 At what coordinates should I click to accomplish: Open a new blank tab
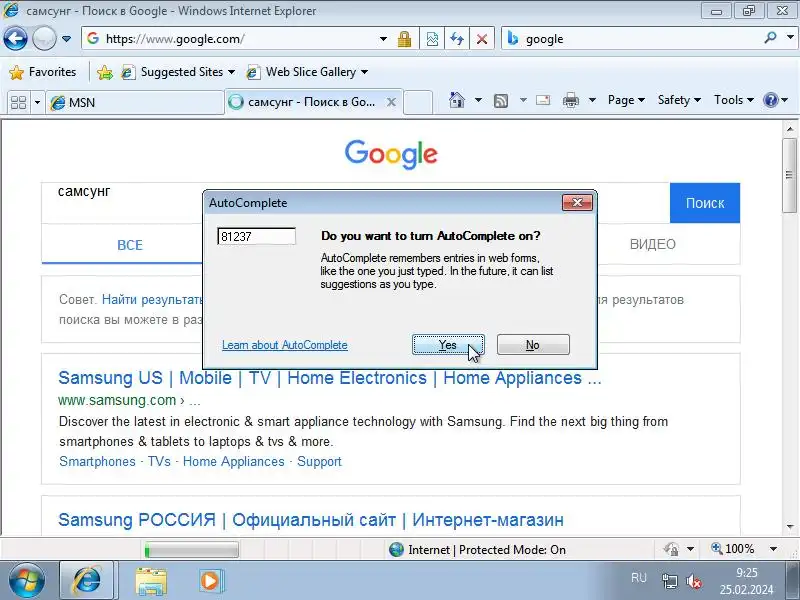(418, 102)
